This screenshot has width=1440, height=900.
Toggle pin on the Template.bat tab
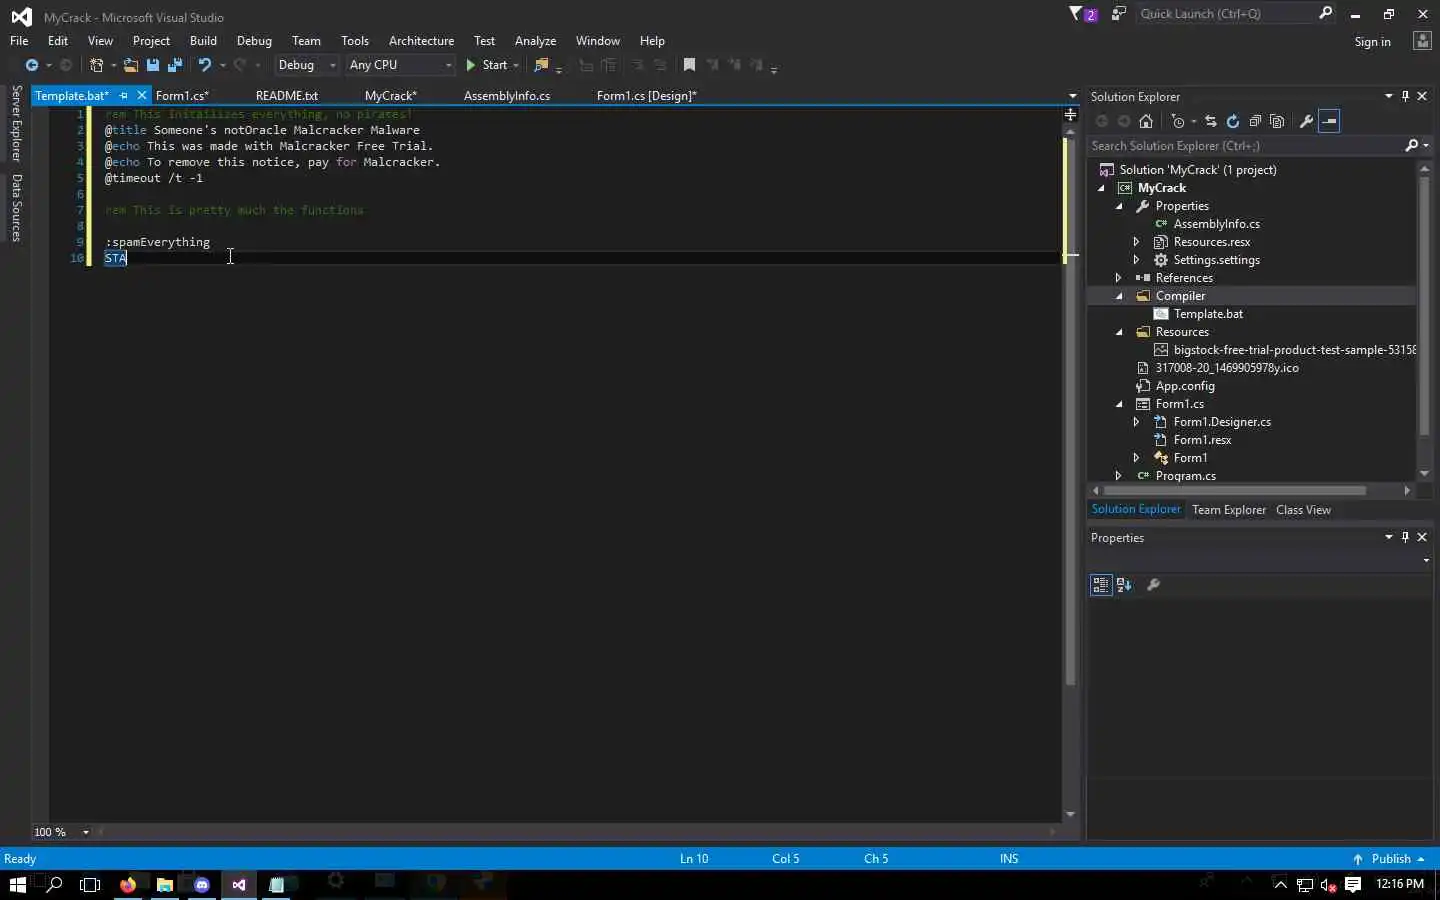[x=124, y=96]
